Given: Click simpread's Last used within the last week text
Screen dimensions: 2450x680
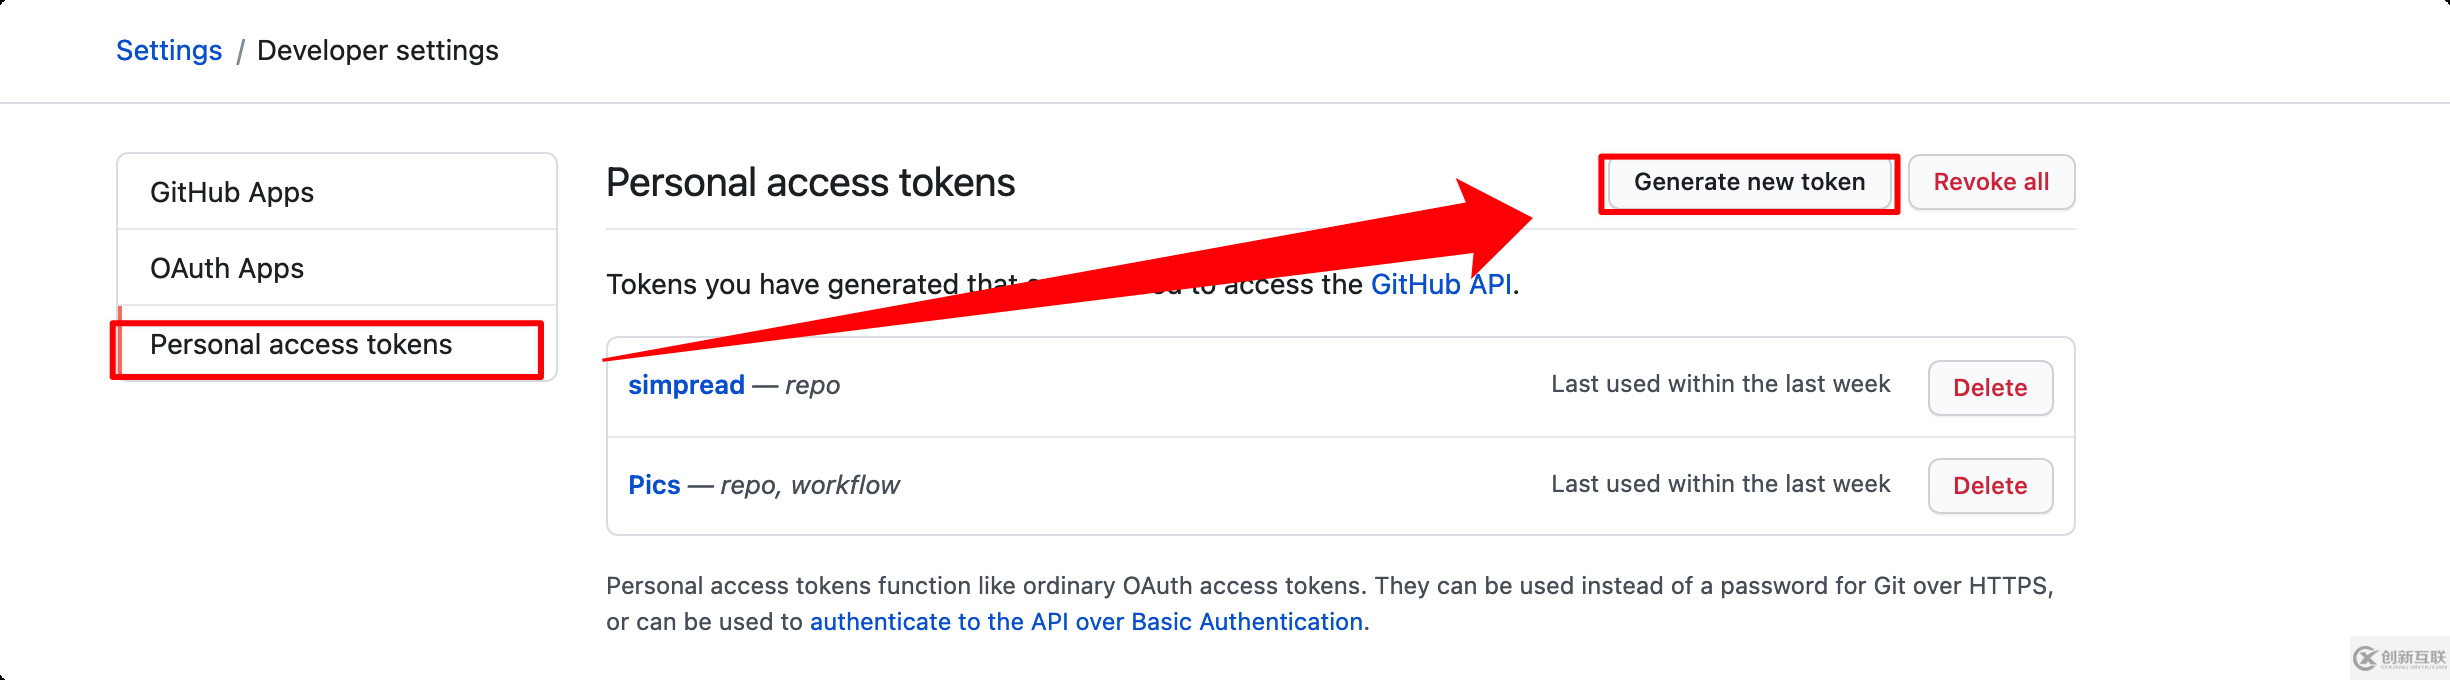Looking at the screenshot, I should (x=1720, y=384).
